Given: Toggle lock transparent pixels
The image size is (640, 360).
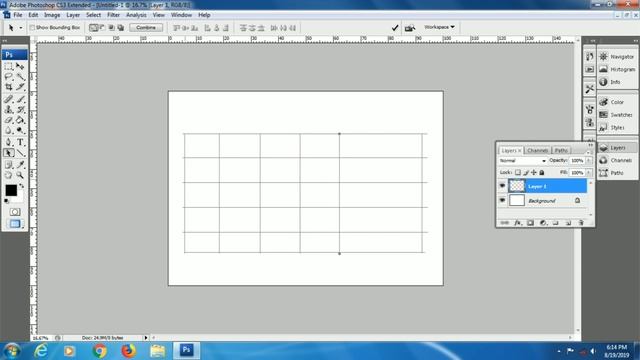Looking at the screenshot, I should [x=518, y=173].
